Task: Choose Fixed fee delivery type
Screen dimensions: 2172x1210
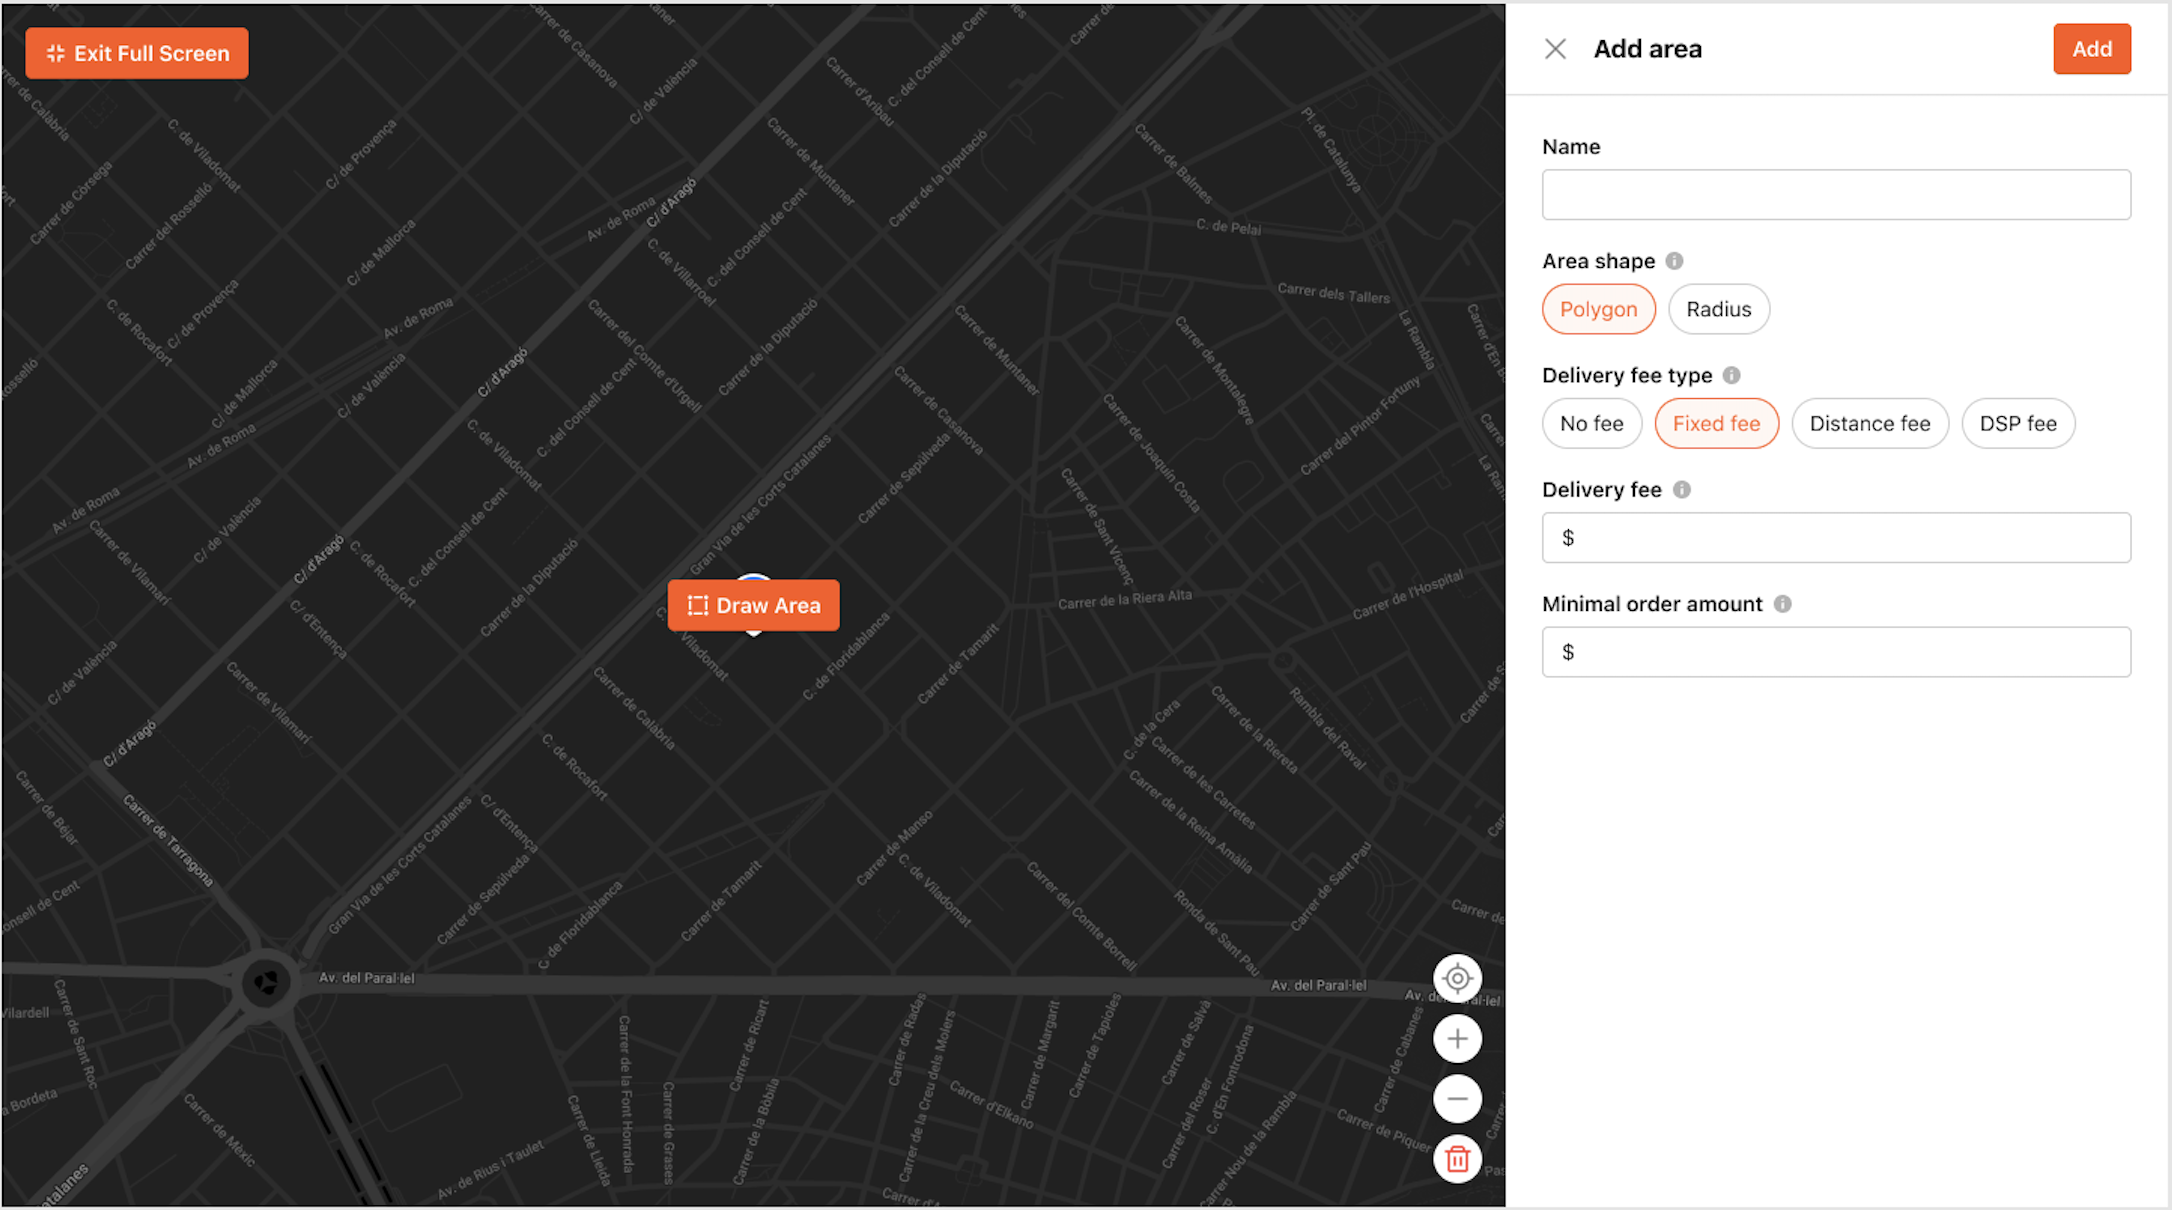Action: [x=1716, y=423]
